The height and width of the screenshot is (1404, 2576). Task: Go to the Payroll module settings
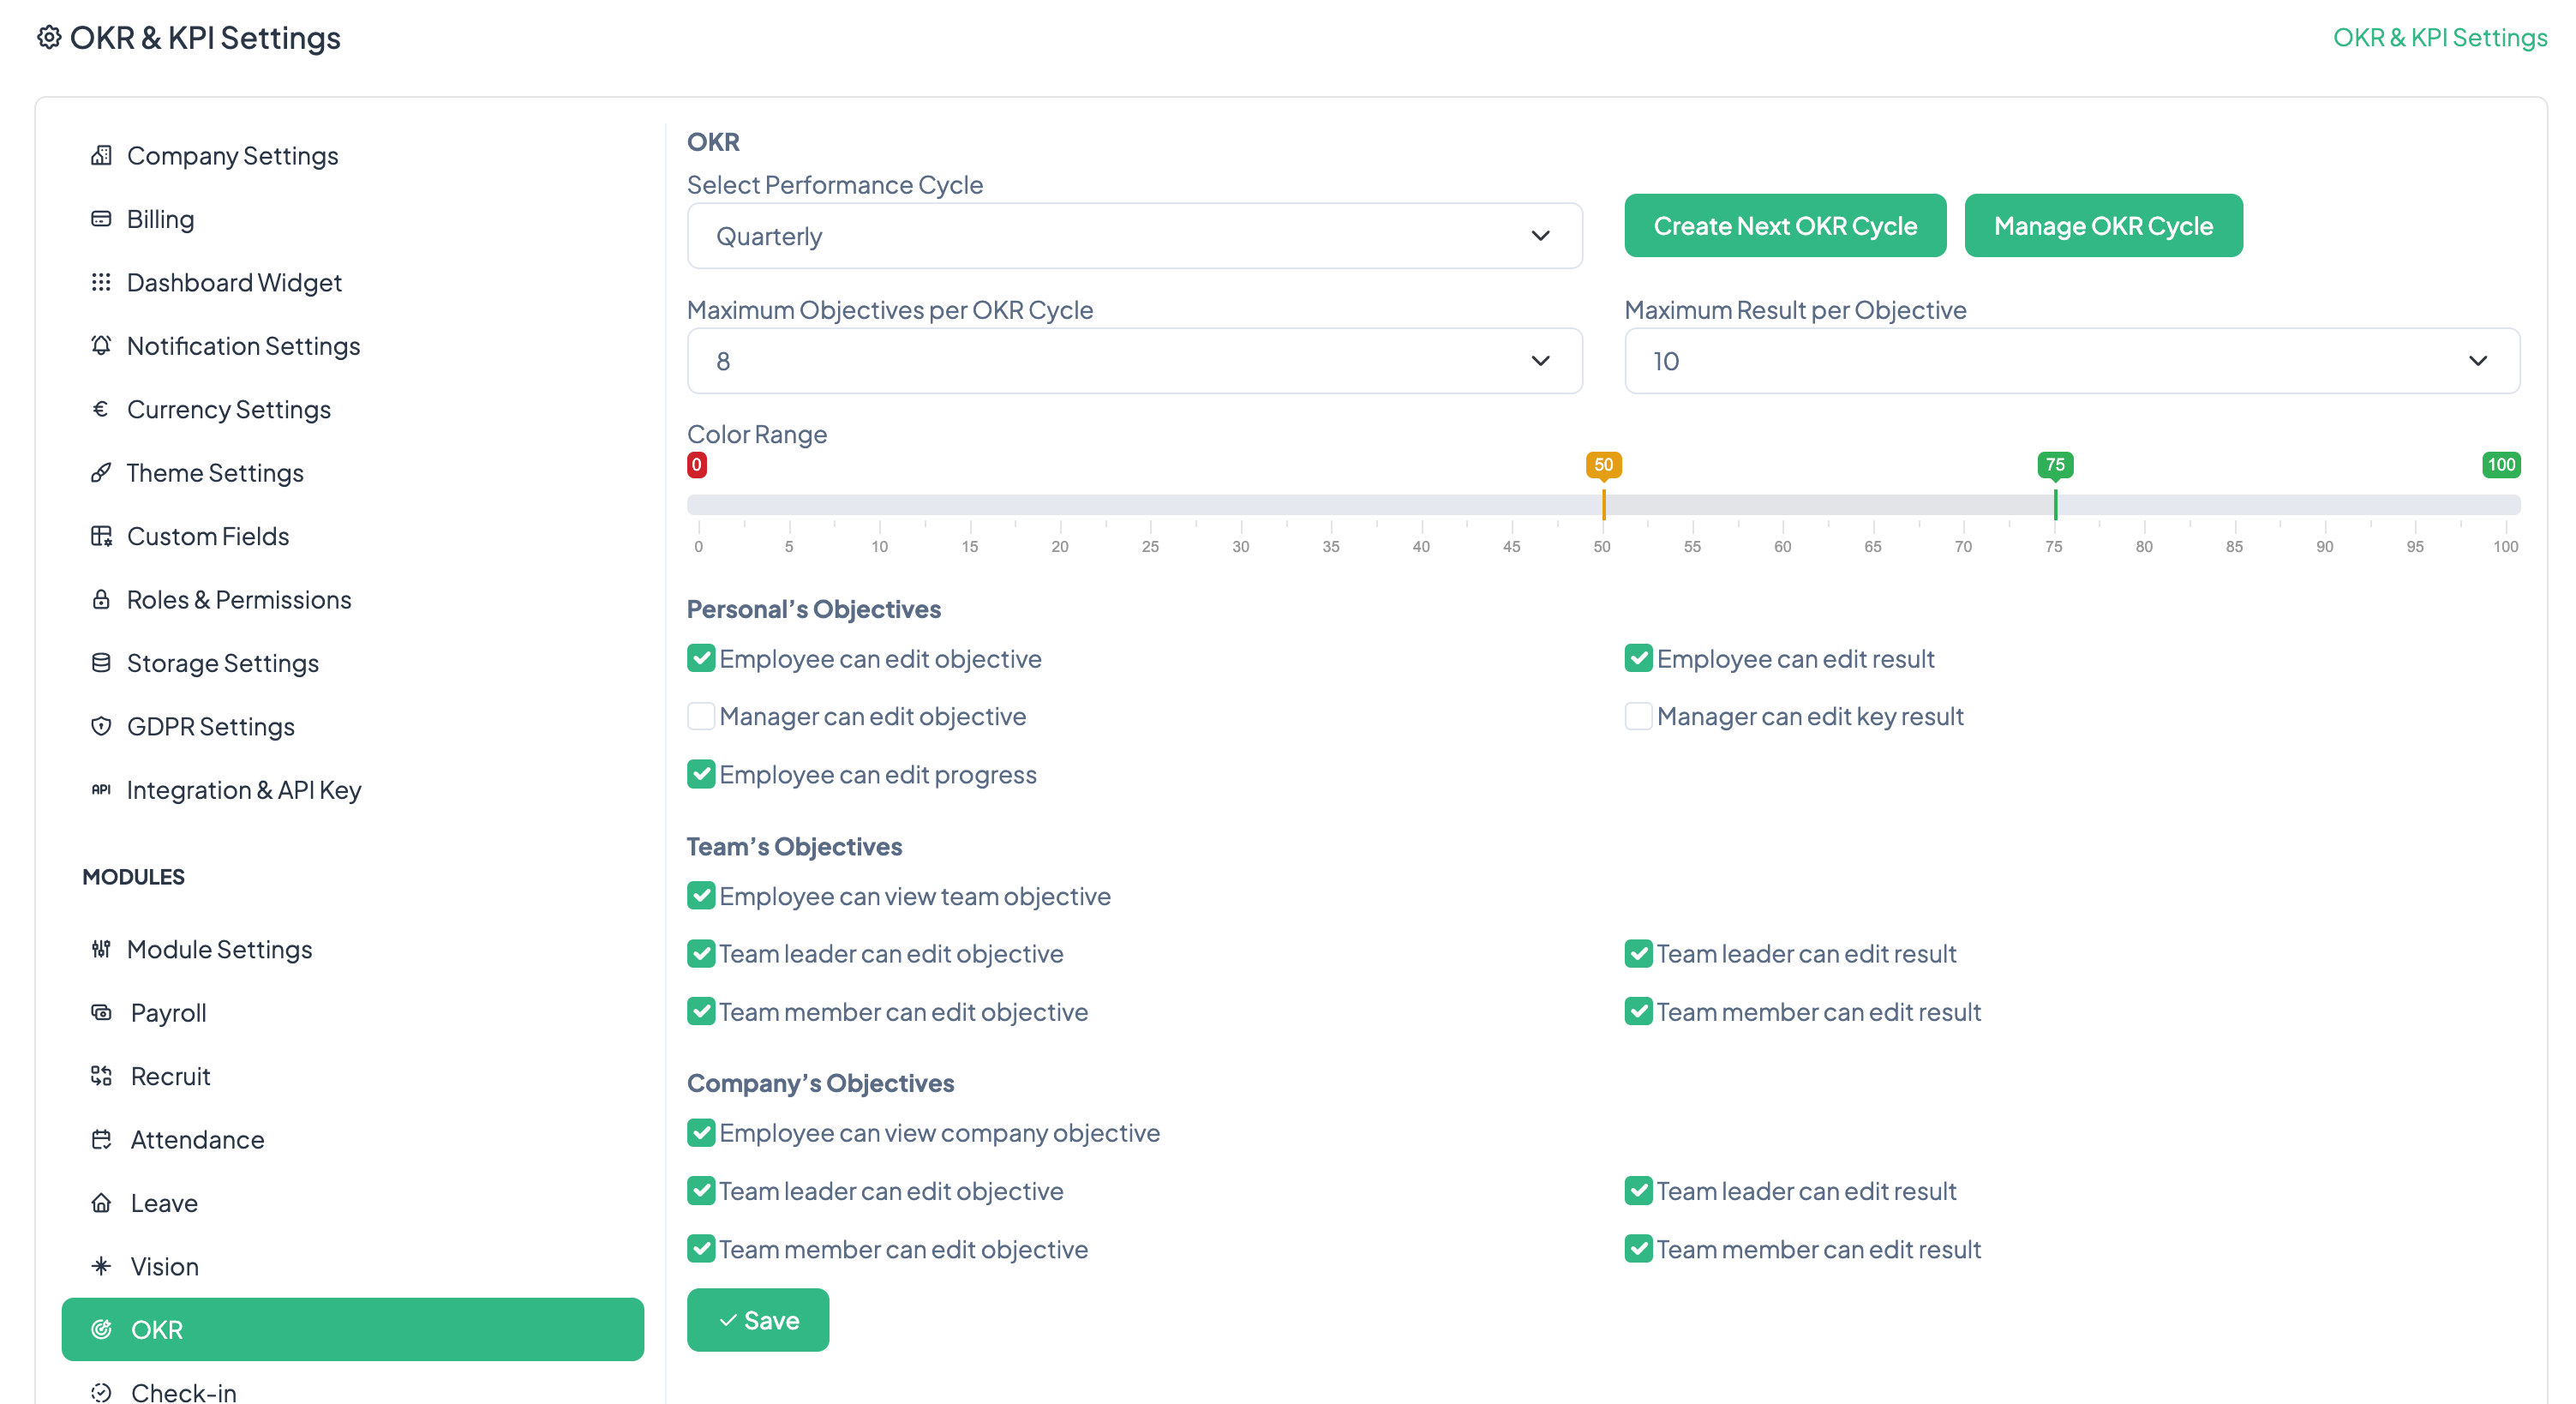[168, 1013]
